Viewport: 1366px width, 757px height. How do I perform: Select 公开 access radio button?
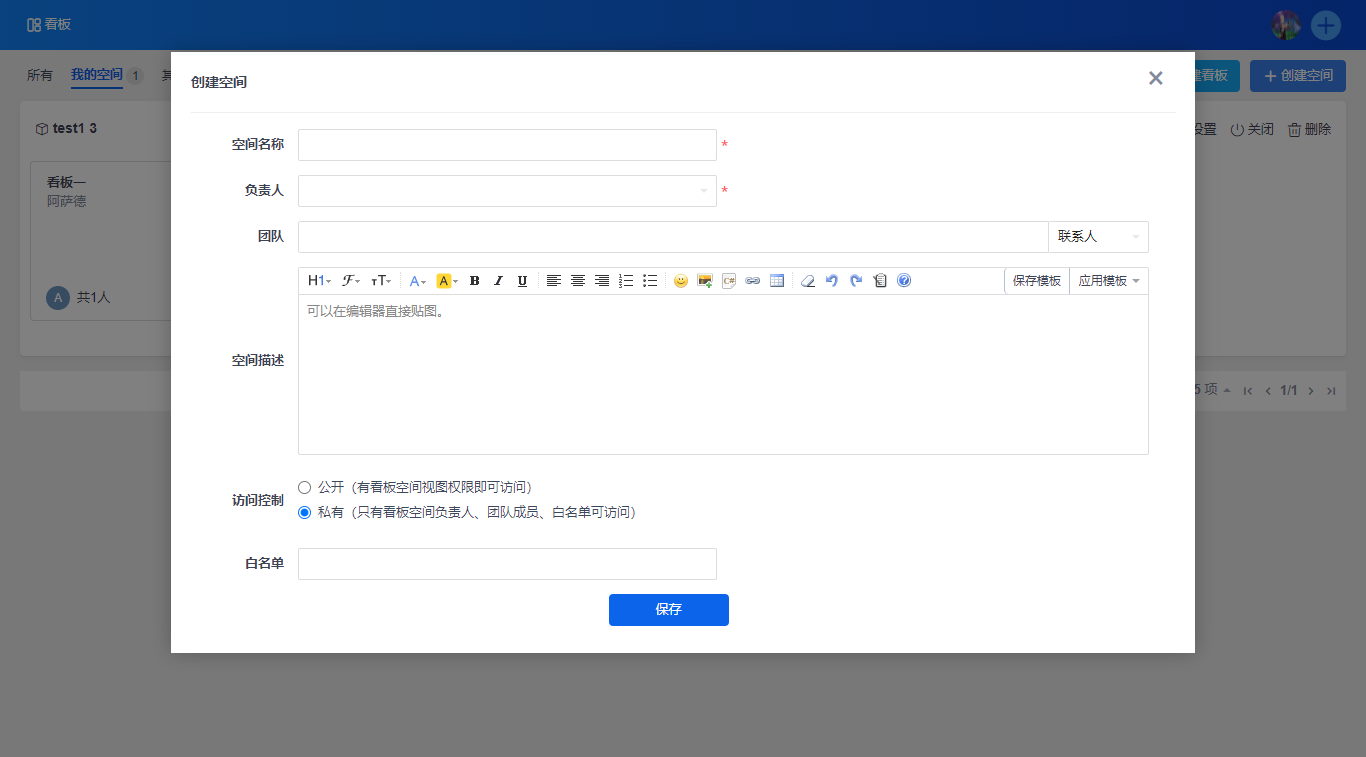click(305, 487)
